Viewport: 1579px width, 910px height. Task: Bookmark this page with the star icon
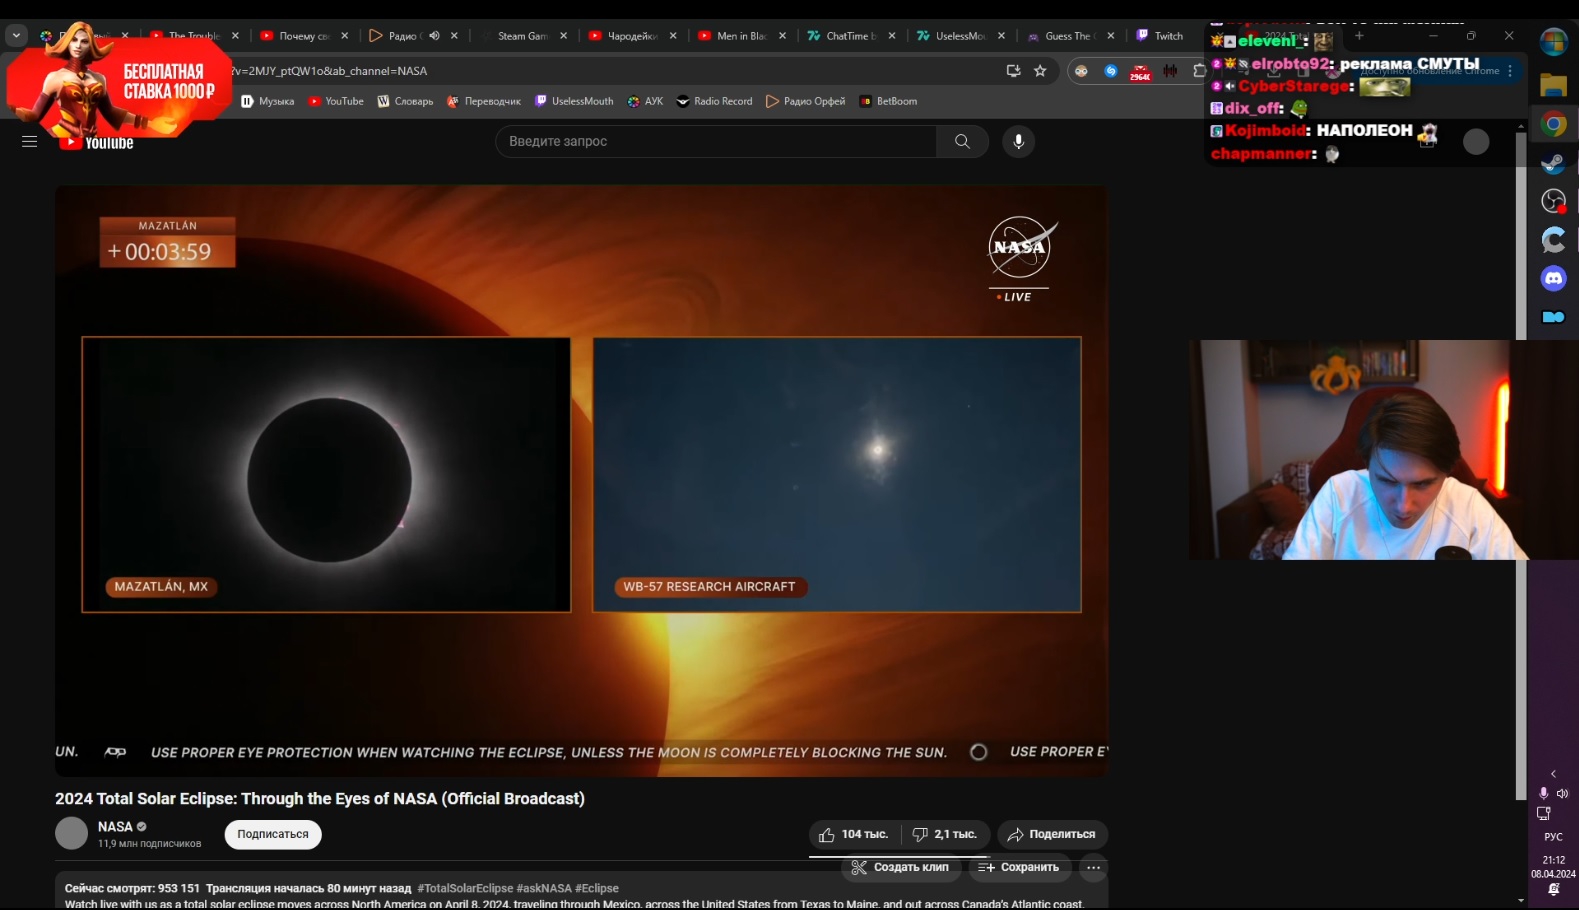point(1040,71)
